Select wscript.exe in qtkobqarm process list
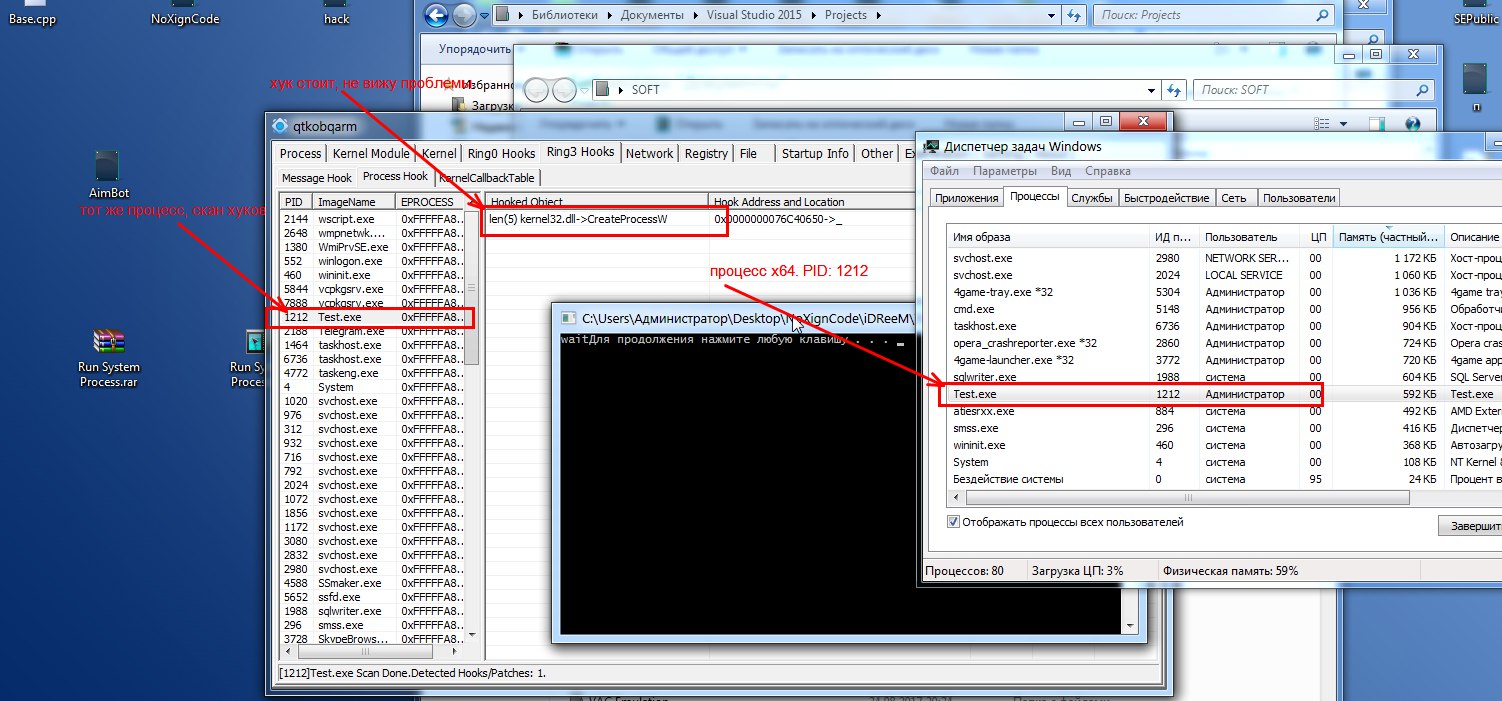 coord(374,218)
